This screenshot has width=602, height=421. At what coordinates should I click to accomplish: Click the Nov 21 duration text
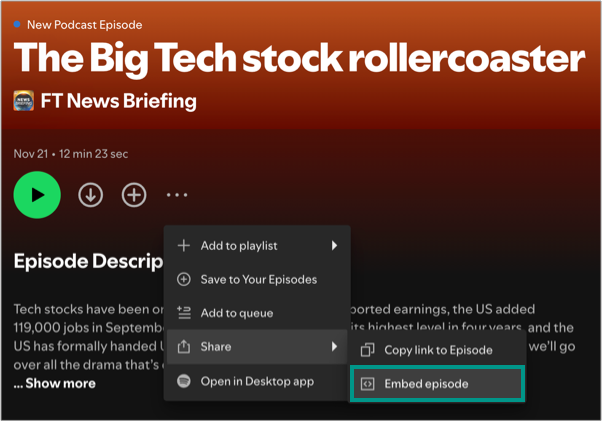tap(71, 154)
